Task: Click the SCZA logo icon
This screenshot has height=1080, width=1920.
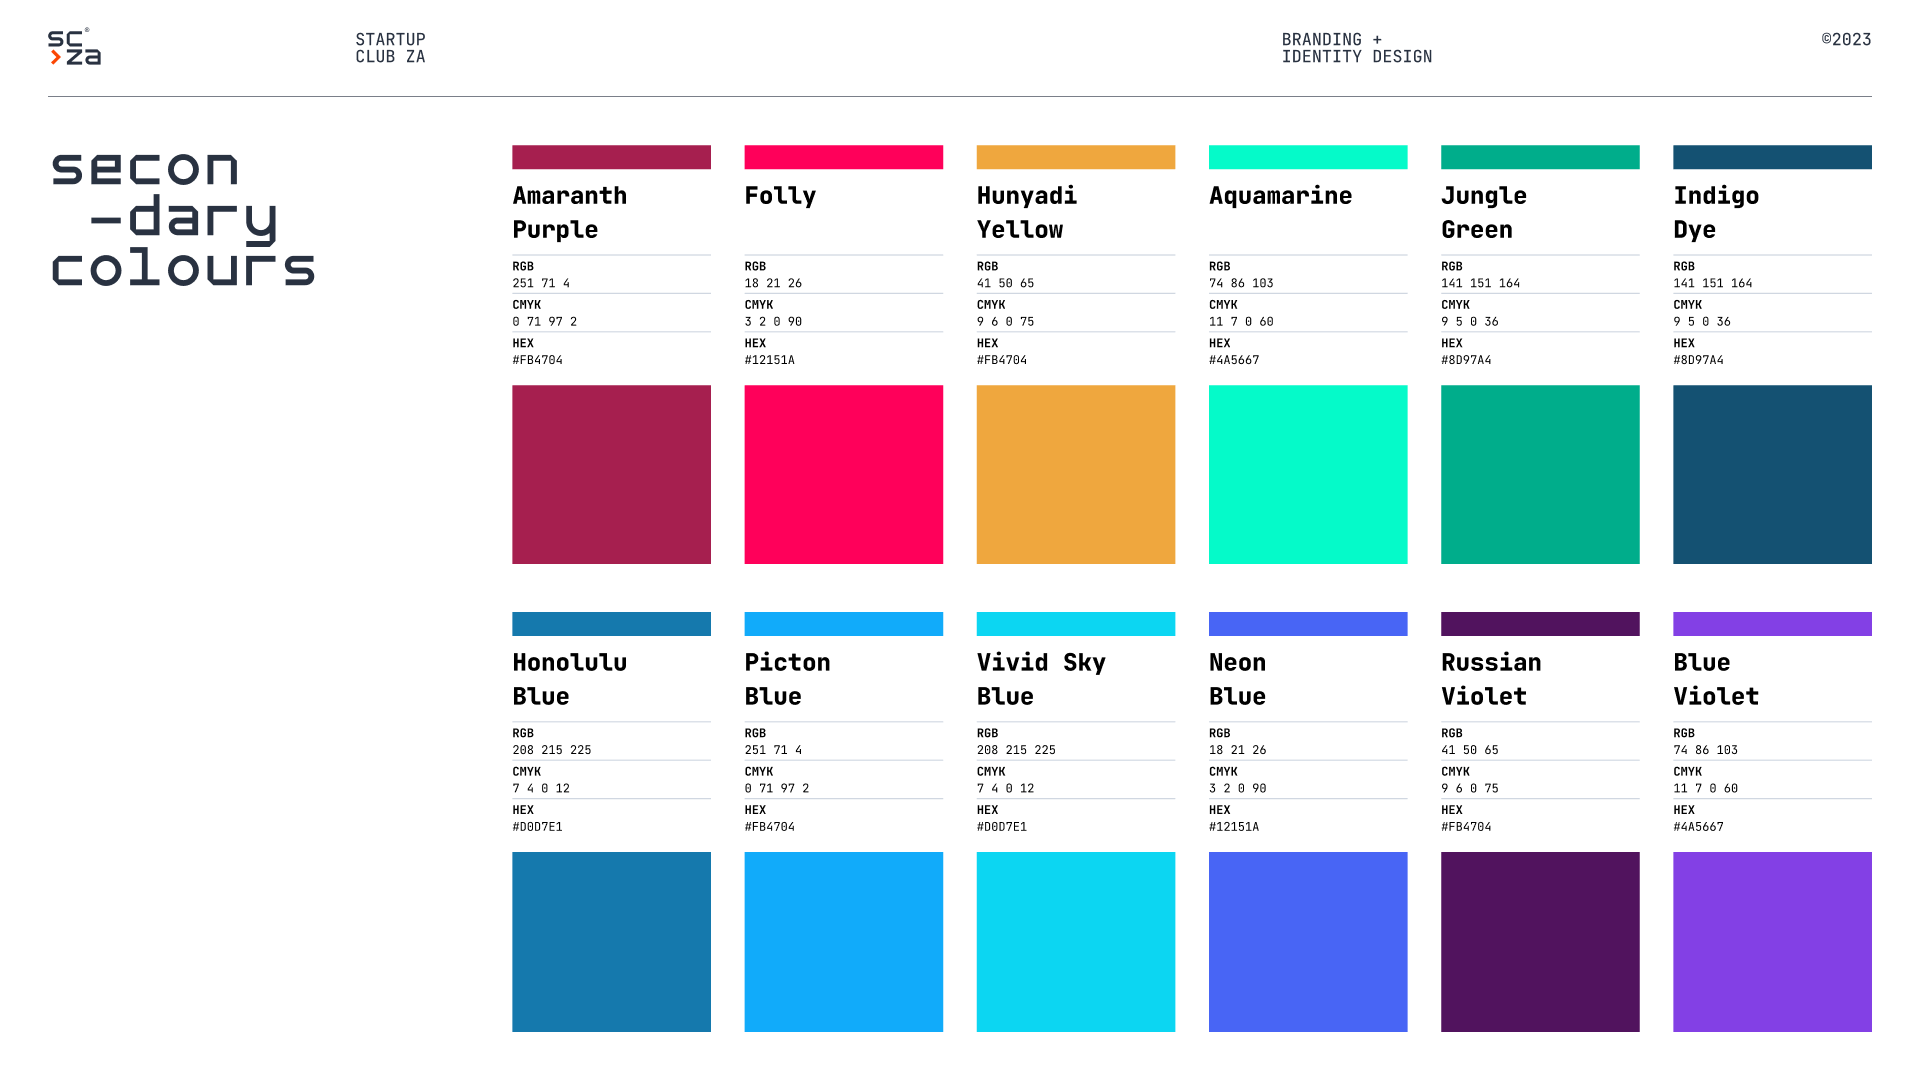Action: point(74,47)
